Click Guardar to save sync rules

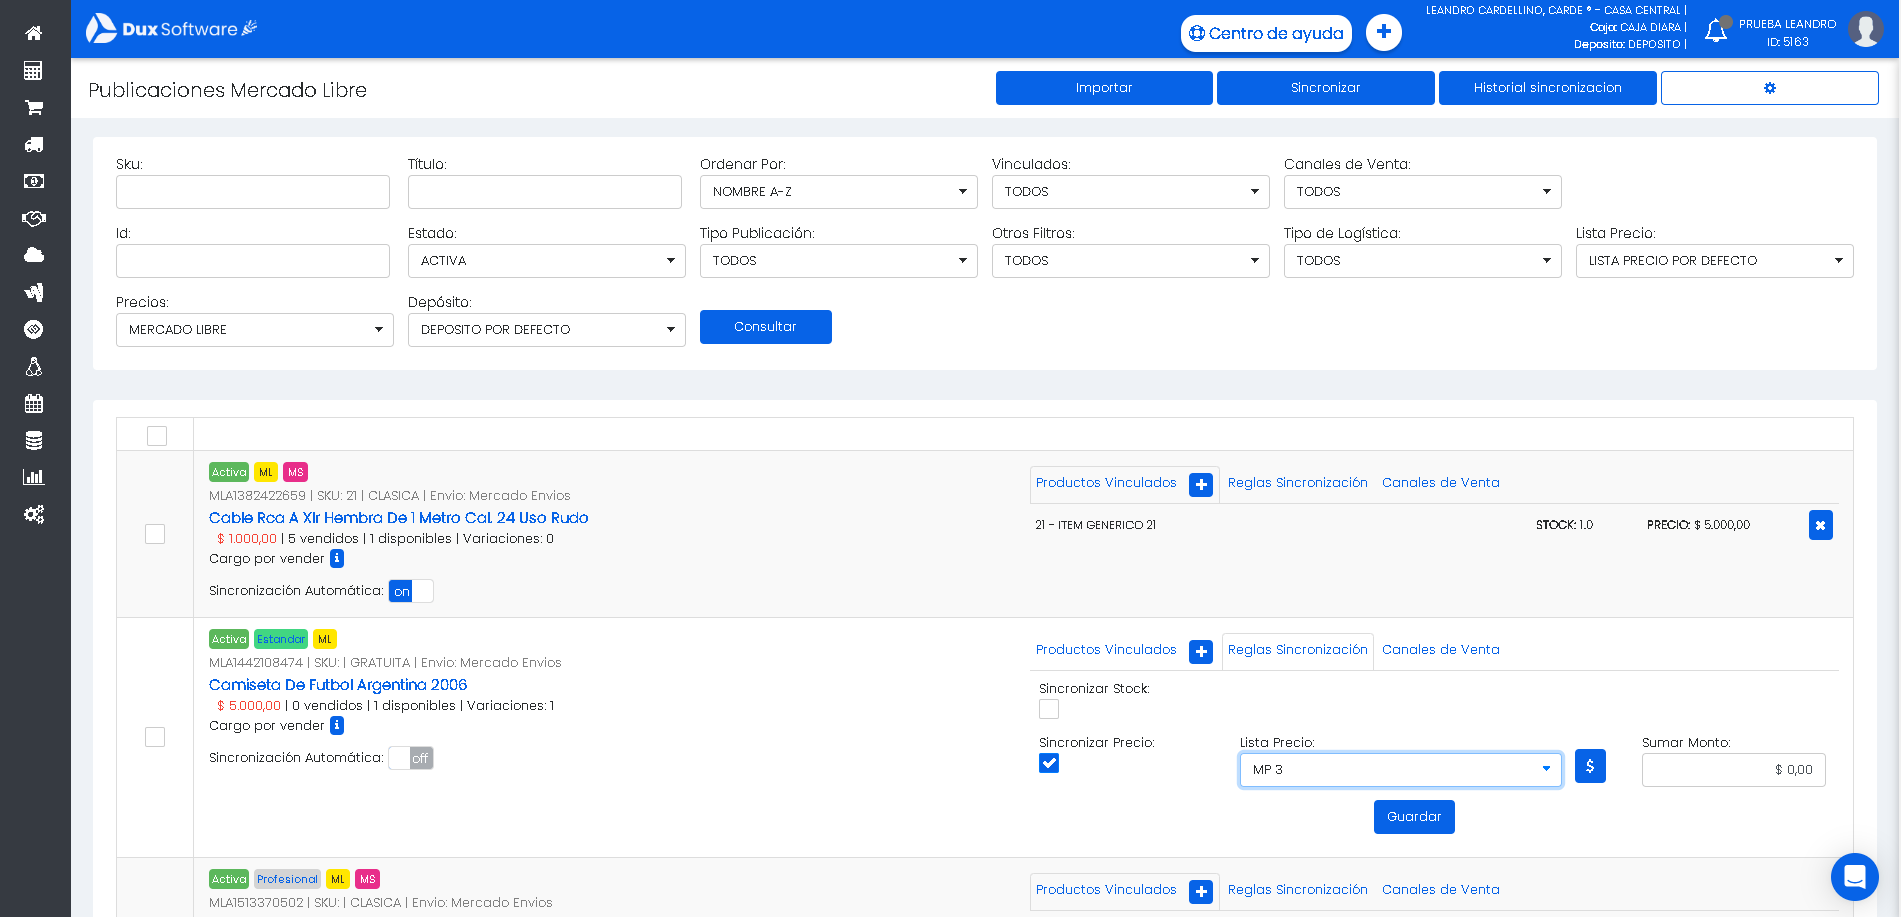point(1414,817)
